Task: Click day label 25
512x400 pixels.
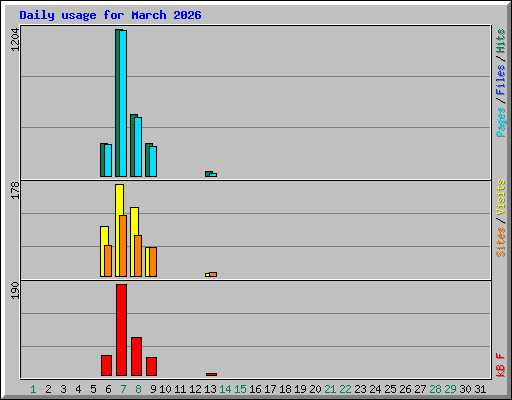Action: pyautogui.click(x=390, y=389)
